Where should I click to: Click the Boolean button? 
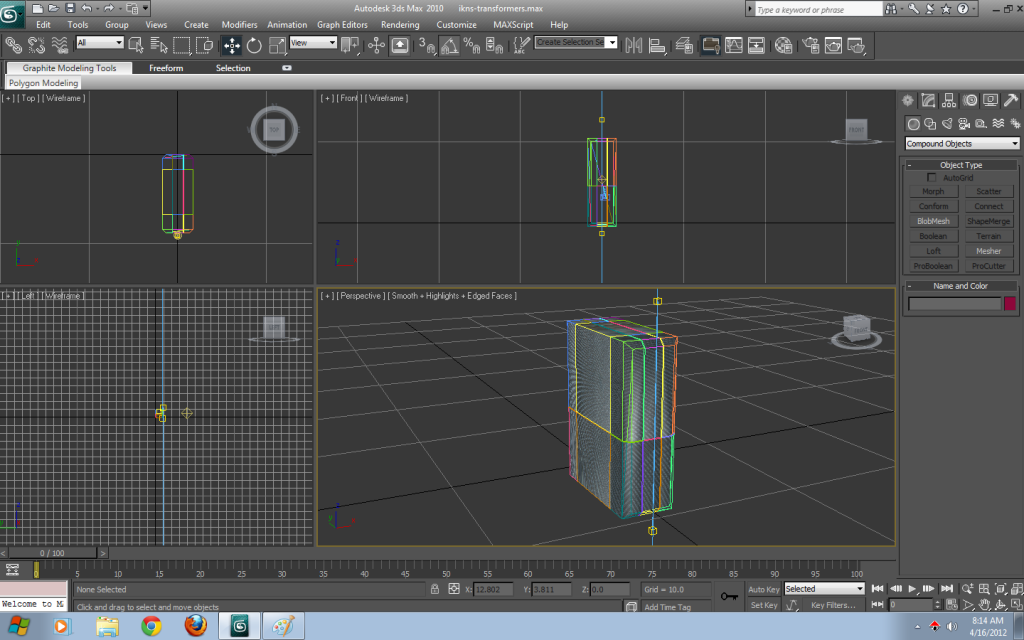pos(932,235)
